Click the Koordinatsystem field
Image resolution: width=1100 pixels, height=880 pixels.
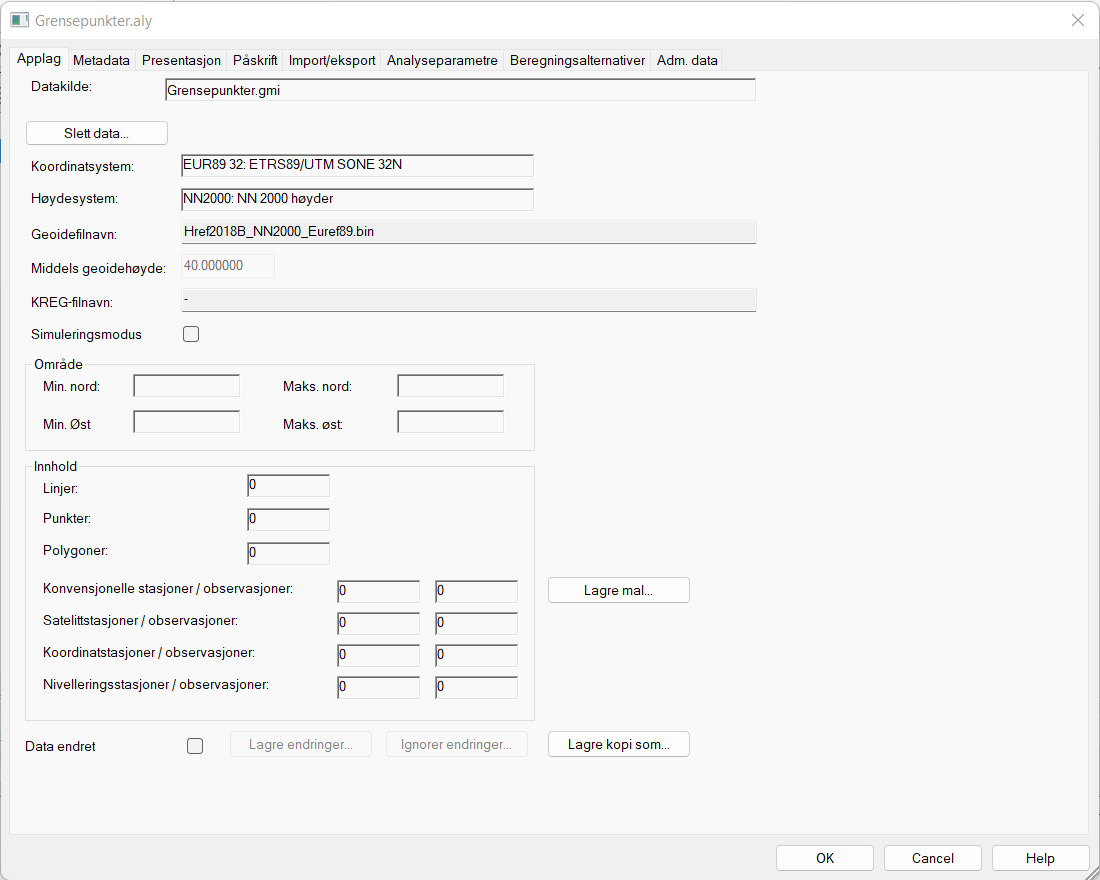click(x=356, y=166)
